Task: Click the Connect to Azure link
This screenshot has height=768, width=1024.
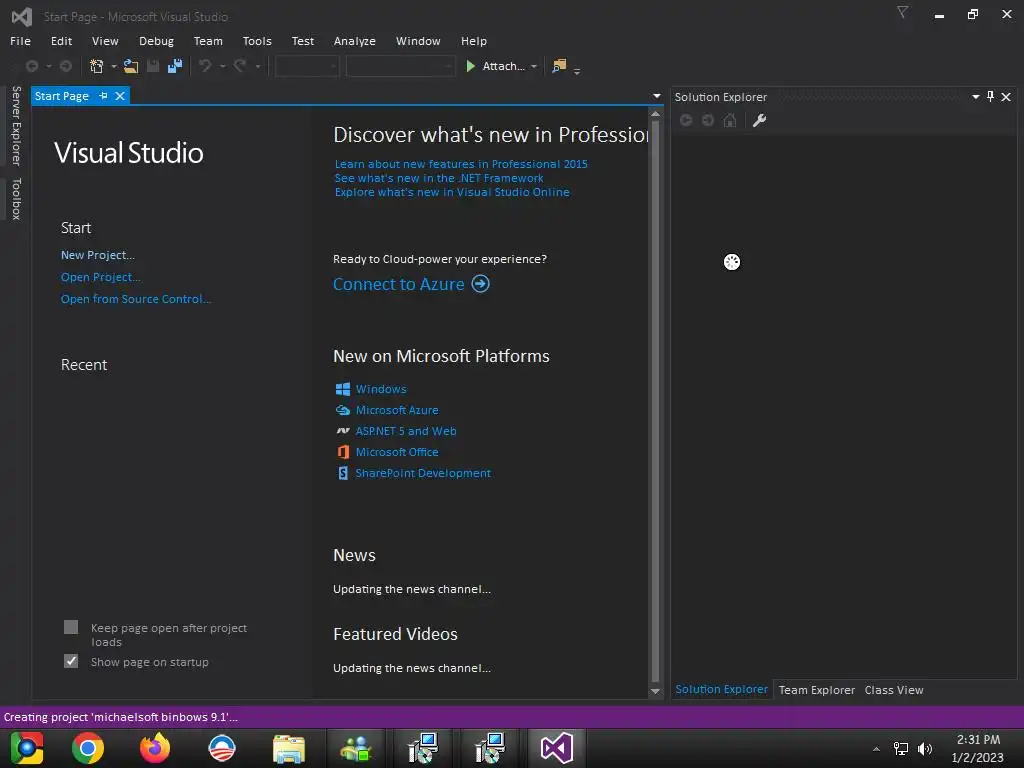Action: coord(399,284)
